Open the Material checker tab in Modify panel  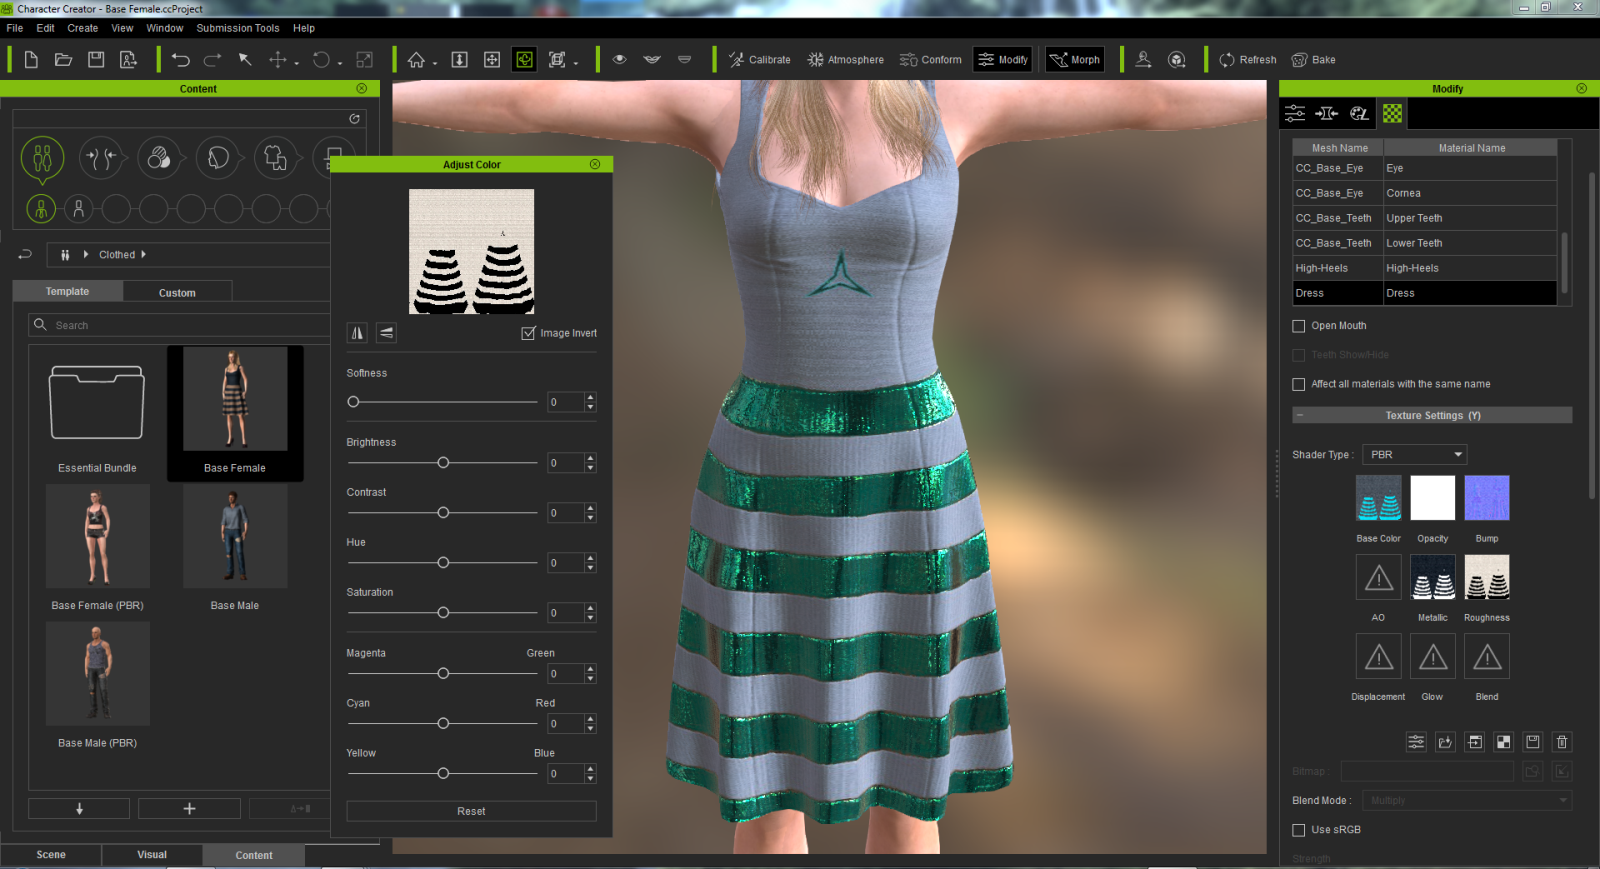click(1392, 113)
